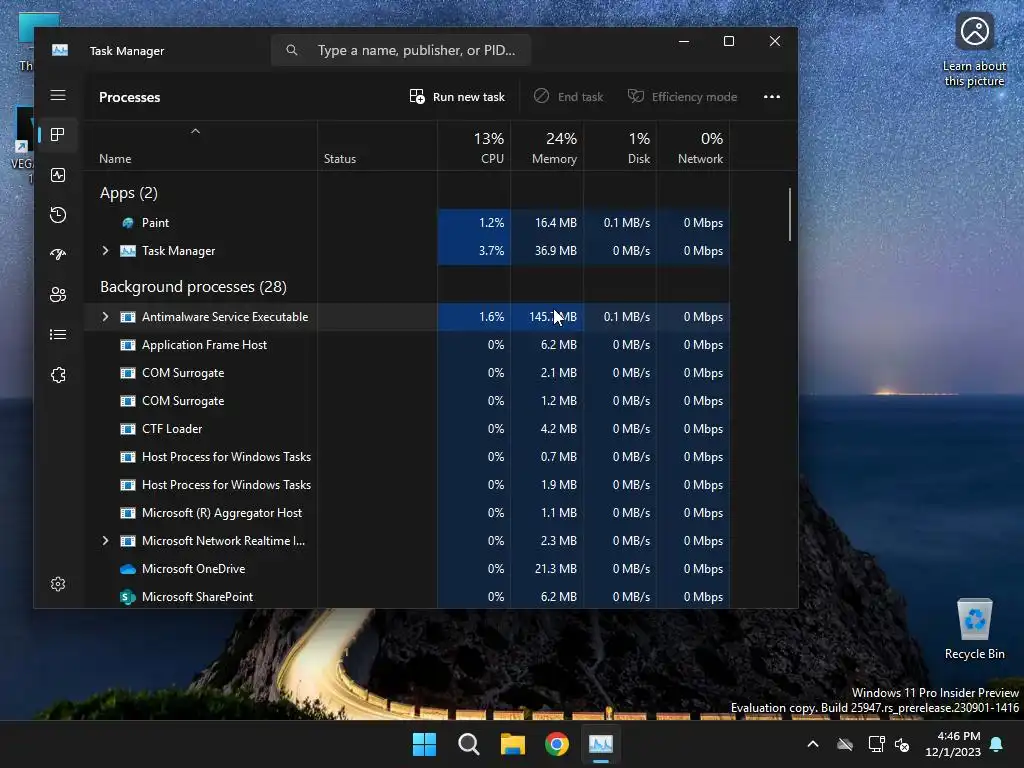Open the hamburger navigation menu
Screen dimensions: 1024x768
coord(58,95)
